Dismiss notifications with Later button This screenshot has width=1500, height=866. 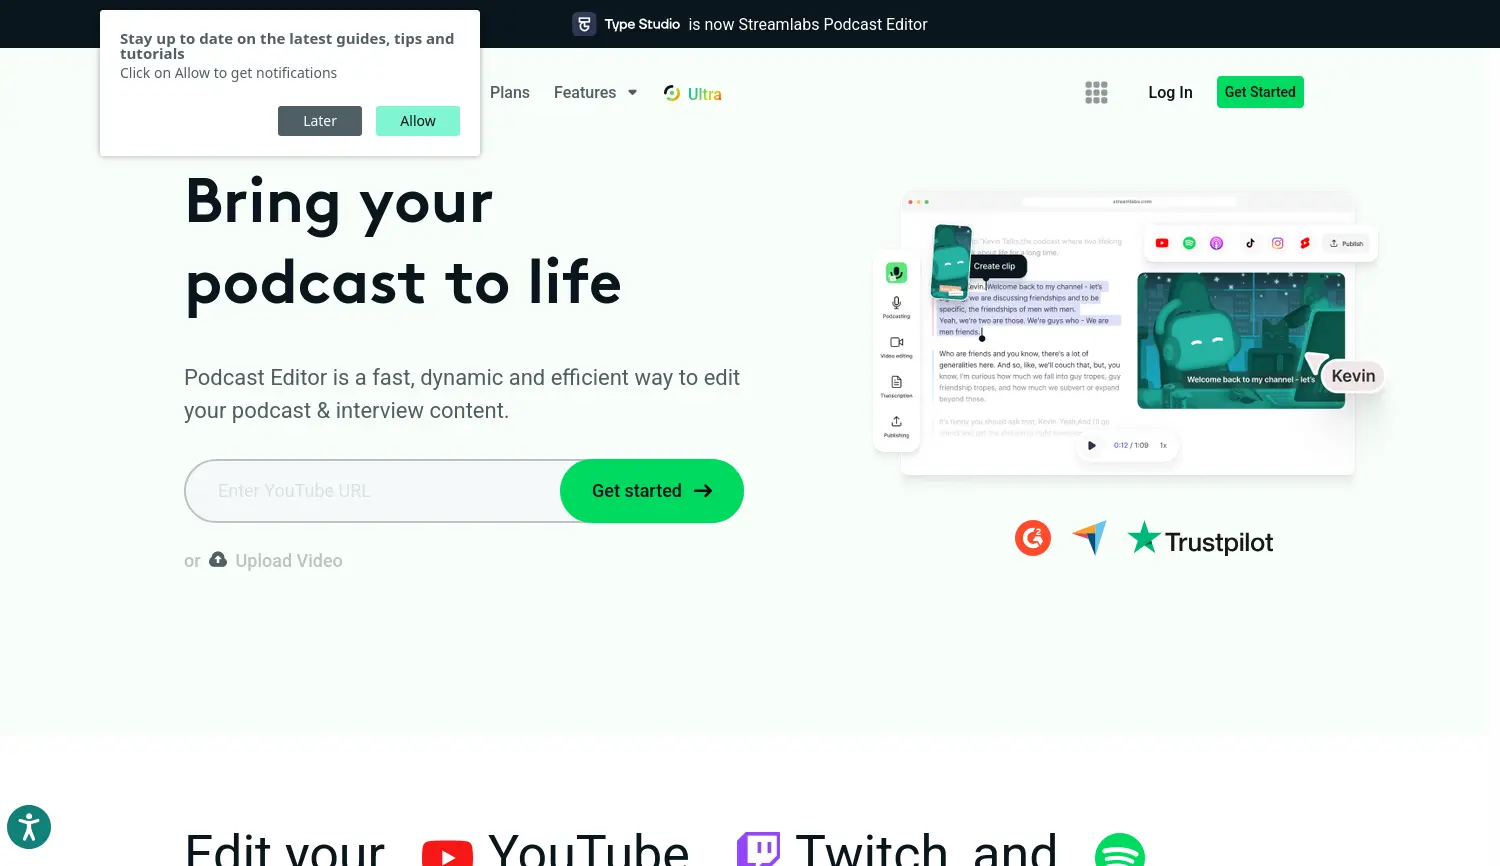pos(320,121)
